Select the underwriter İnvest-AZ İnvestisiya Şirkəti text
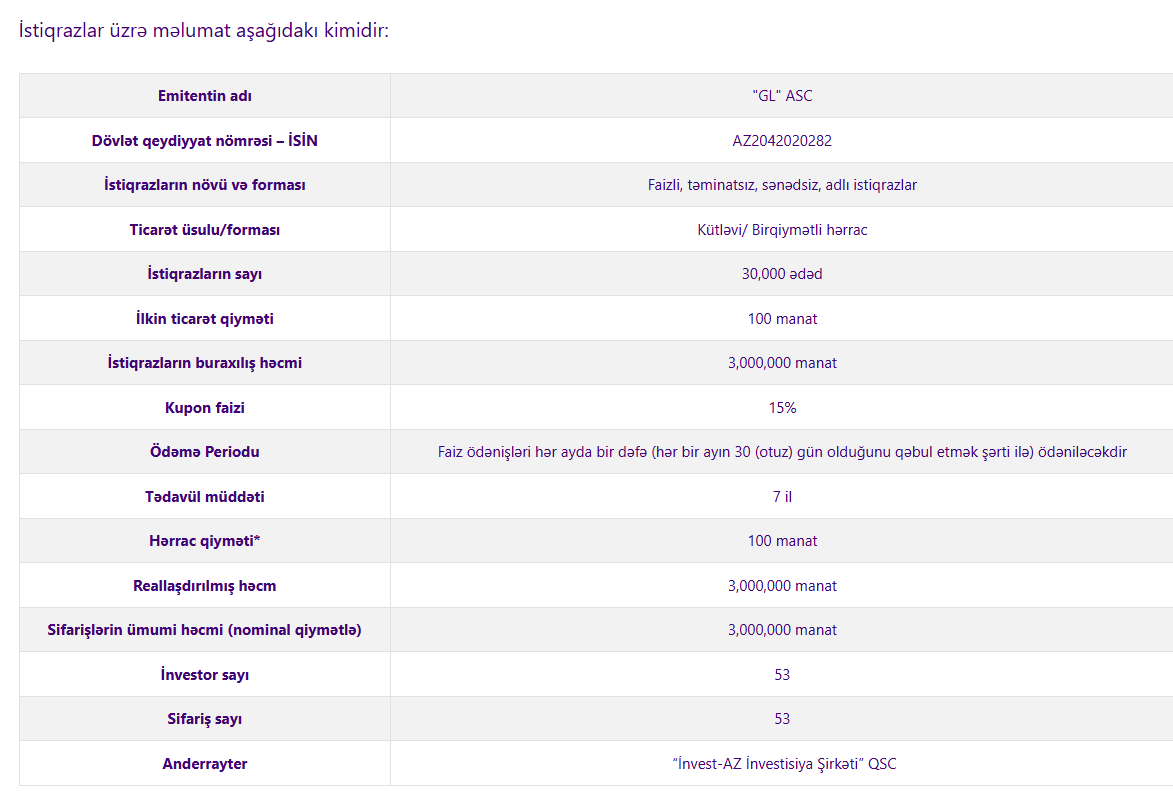Image resolution: width=1173 pixels, height=804 pixels. [x=784, y=764]
